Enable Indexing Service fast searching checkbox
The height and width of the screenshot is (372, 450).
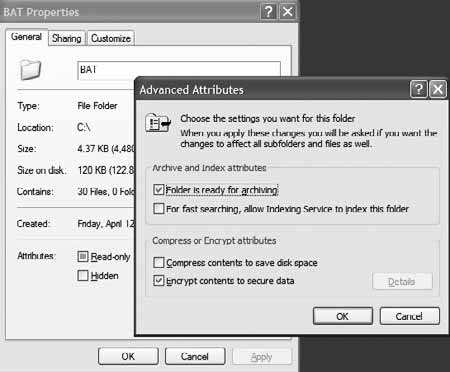click(159, 209)
